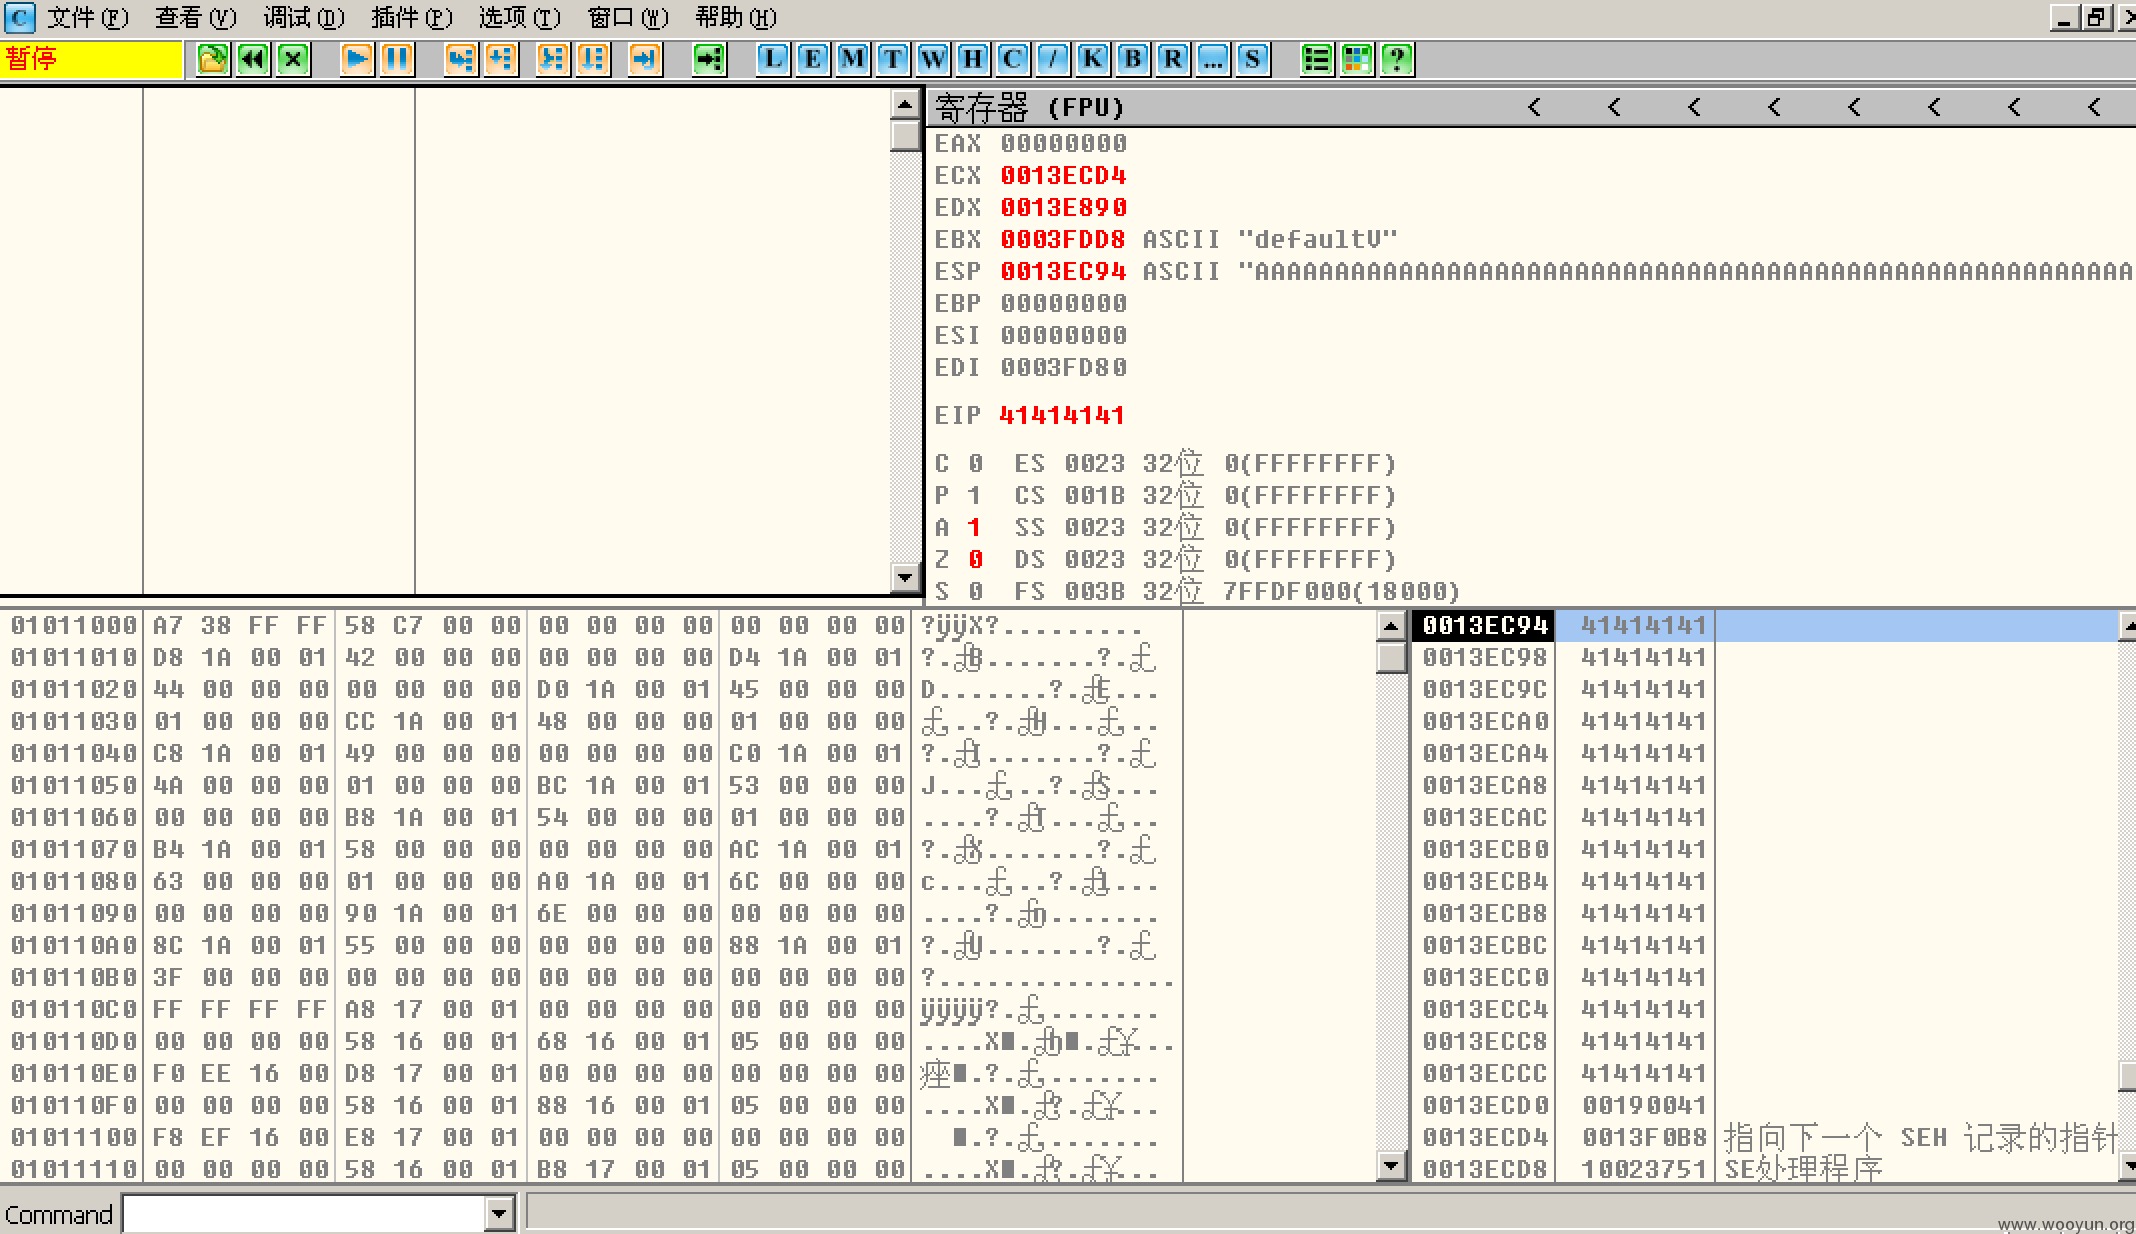Open the 调试(D) menu
Image resolution: width=2136 pixels, height=1234 pixels.
pyautogui.click(x=304, y=17)
